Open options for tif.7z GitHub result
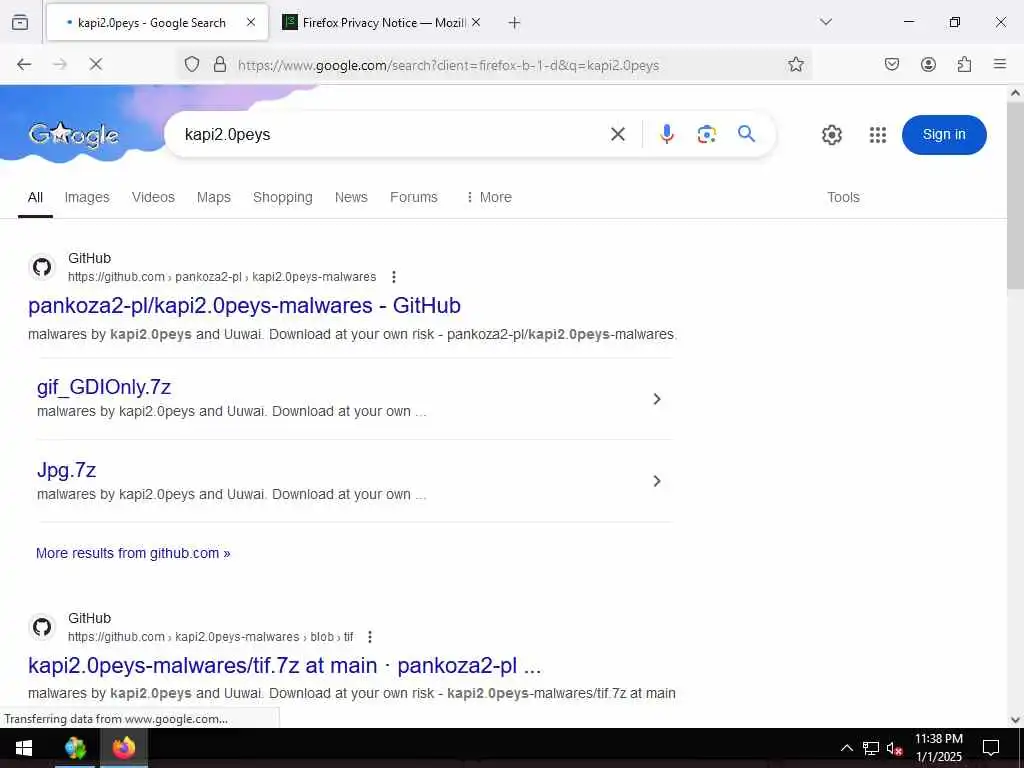The width and height of the screenshot is (1024, 768). pos(370,637)
